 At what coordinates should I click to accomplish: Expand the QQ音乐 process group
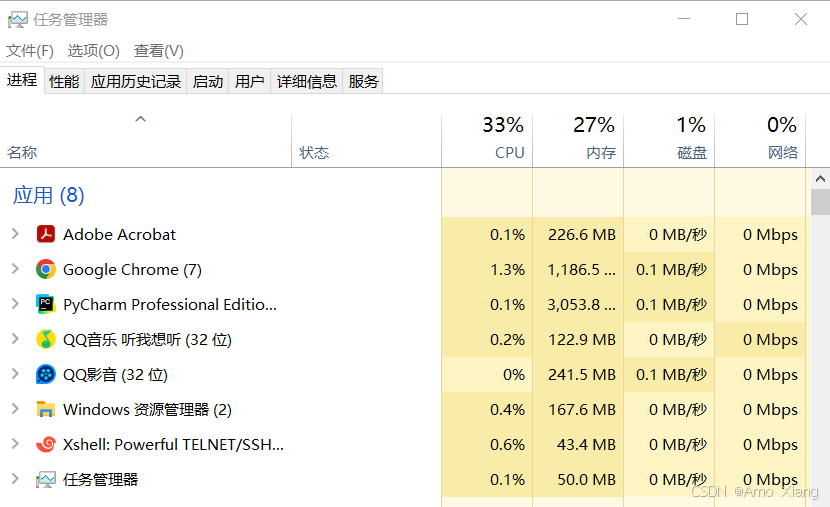pyautogui.click(x=15, y=339)
